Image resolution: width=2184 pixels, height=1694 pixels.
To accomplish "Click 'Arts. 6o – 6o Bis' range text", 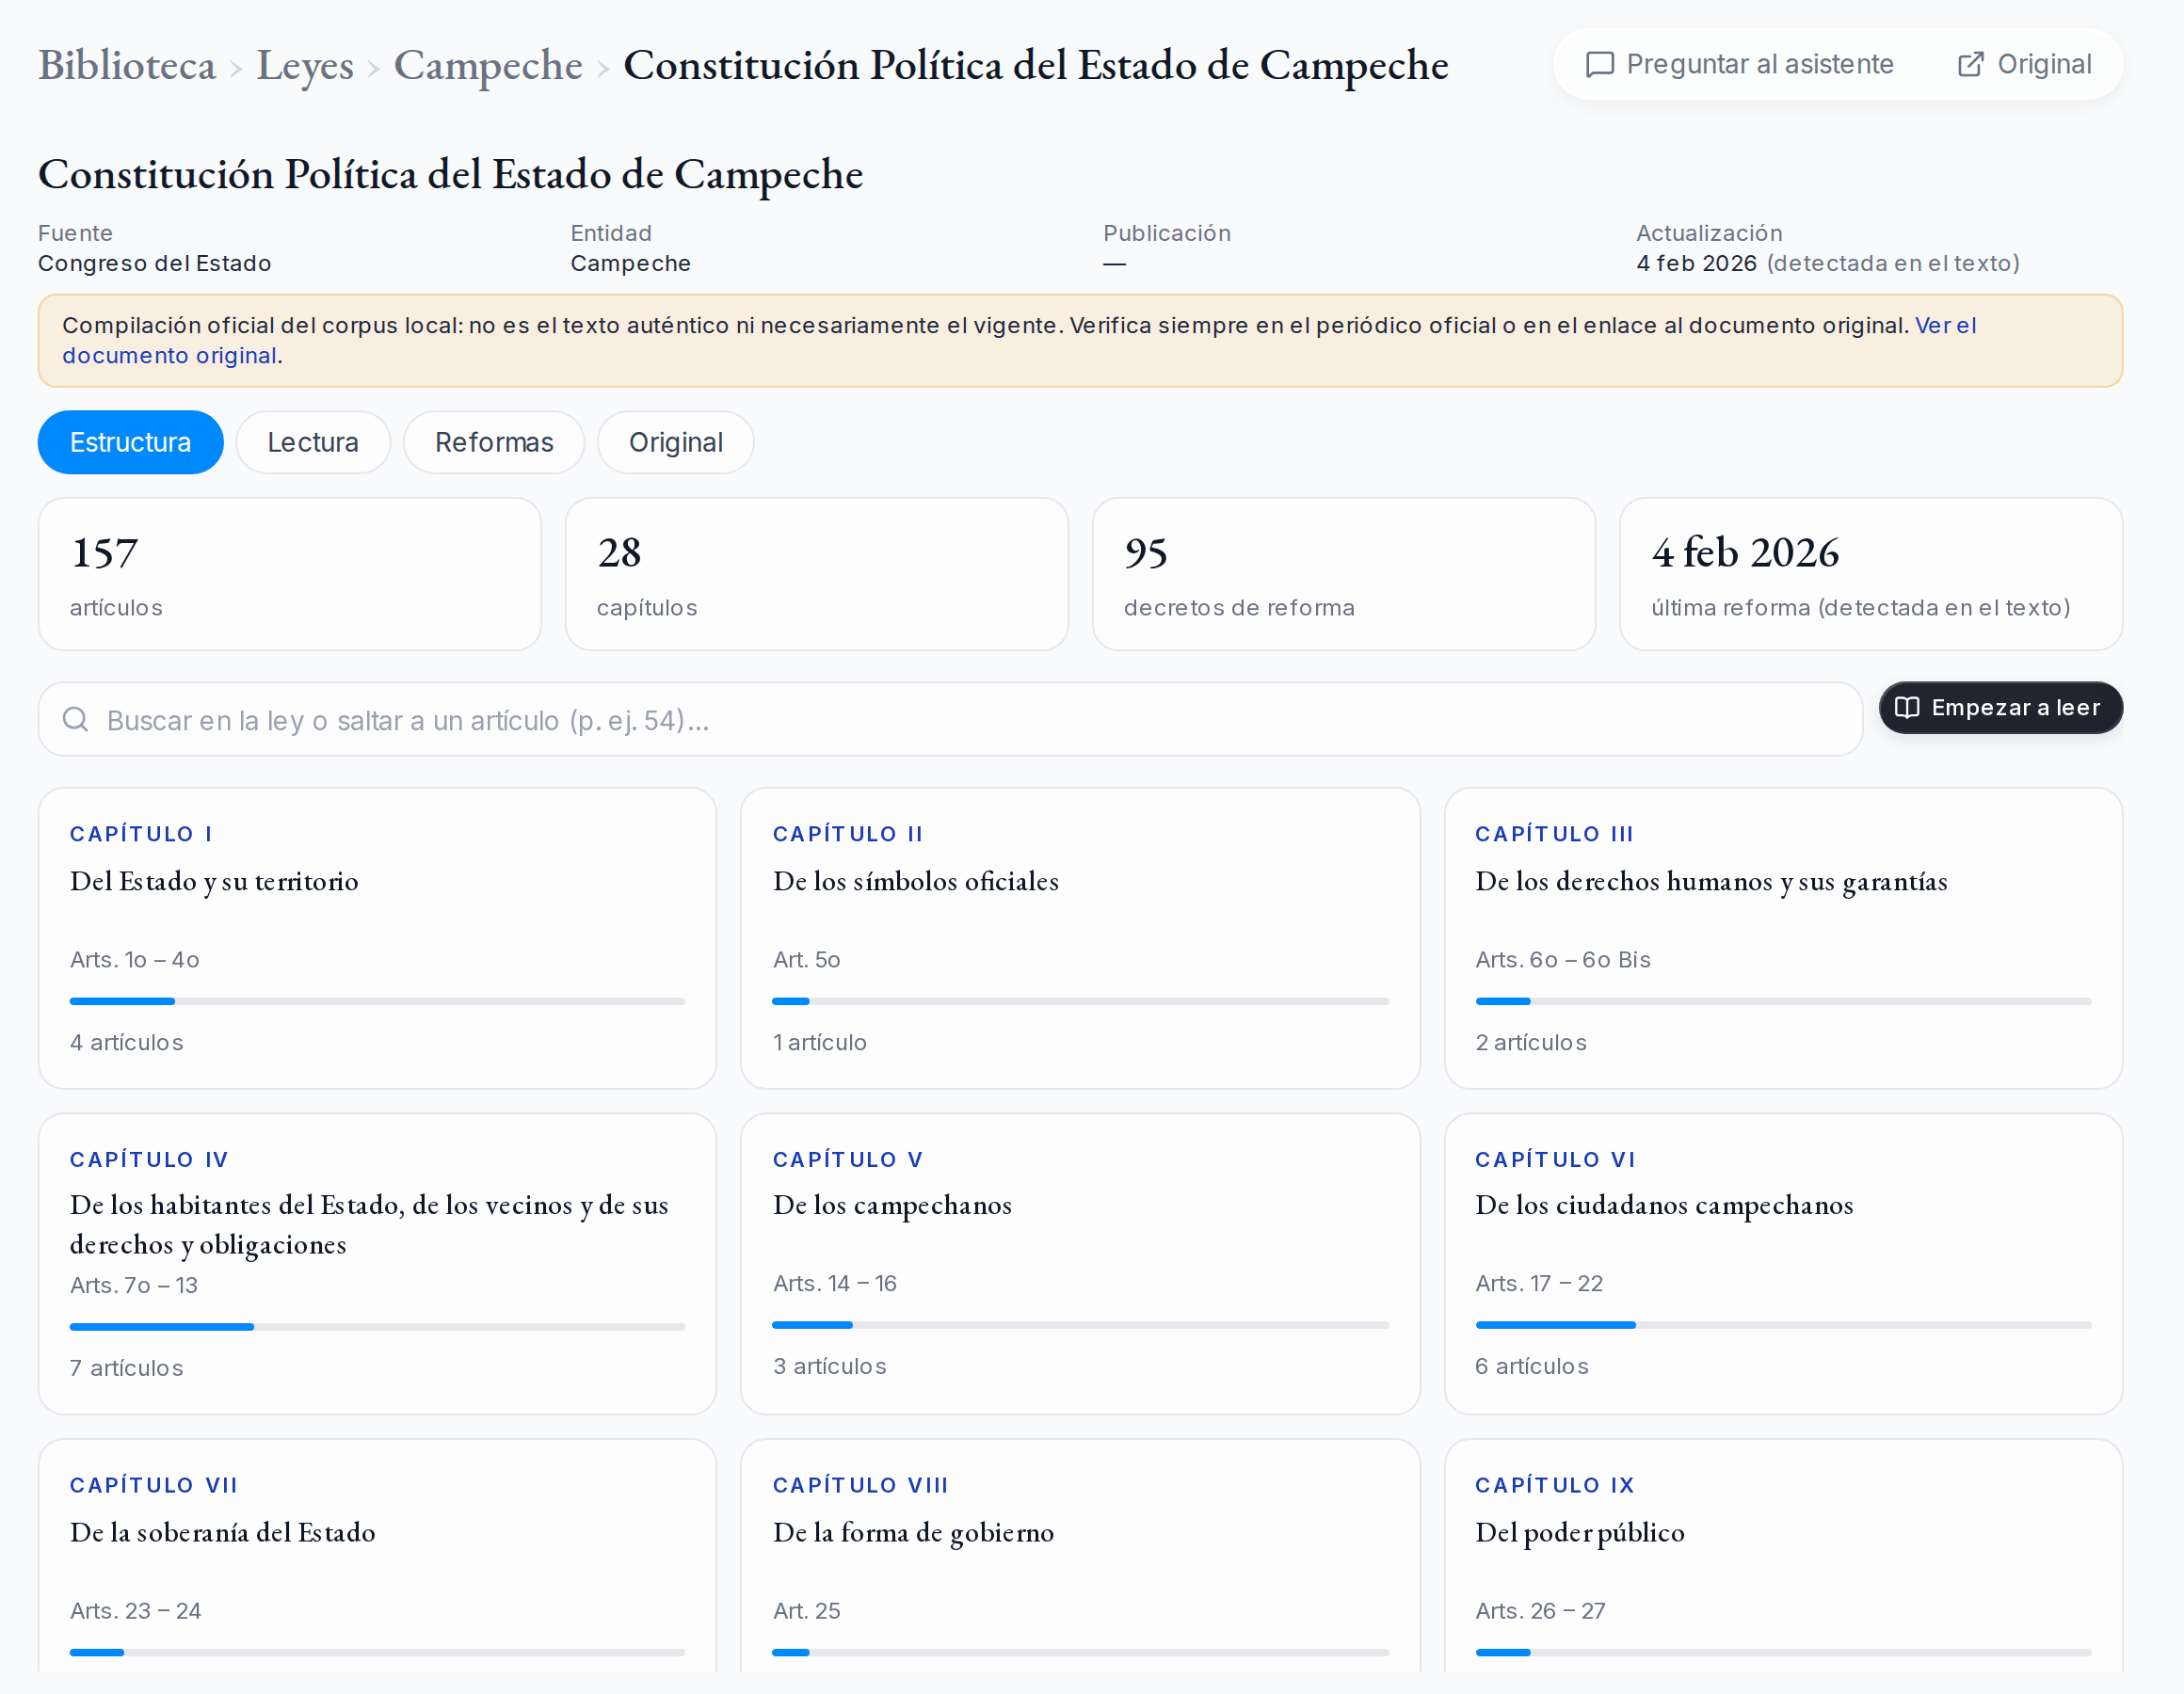I will click(1563, 960).
